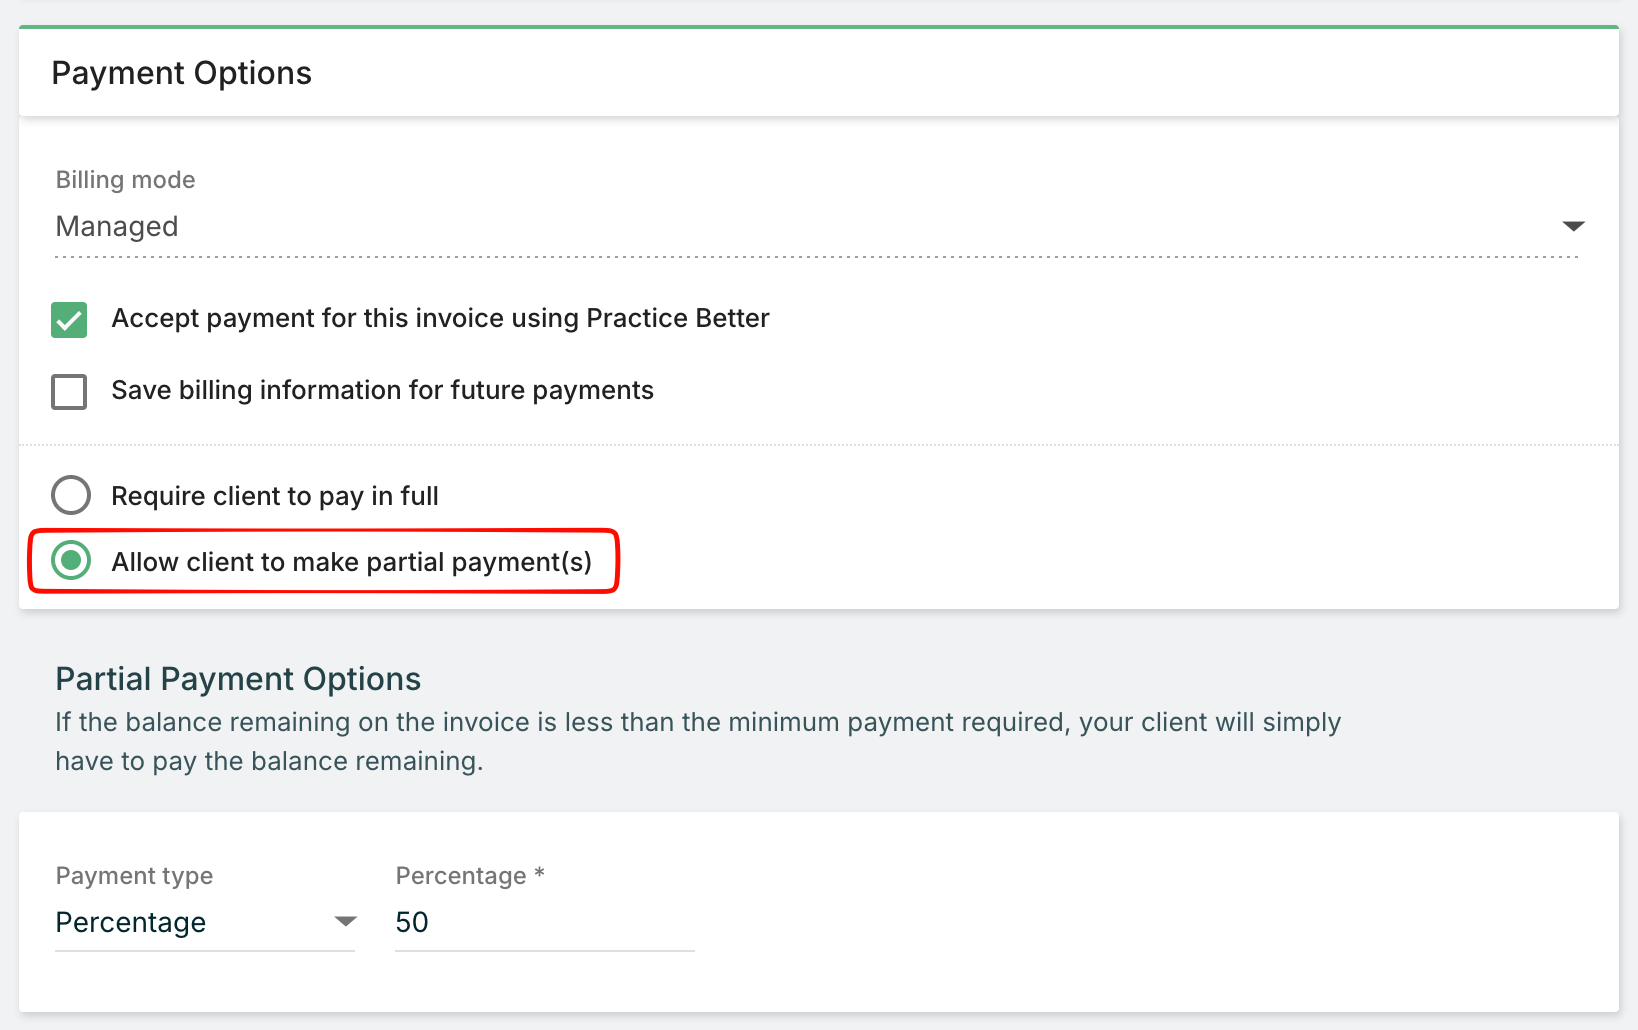Enable Save billing information checkbox
This screenshot has width=1638, height=1030.
click(x=69, y=391)
